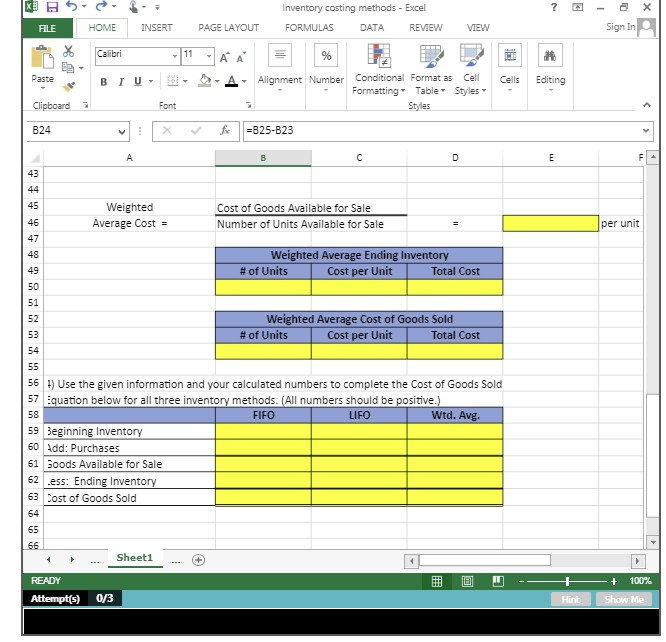Toggle Italic formatting
The width and height of the screenshot is (666, 642).
tap(121, 82)
